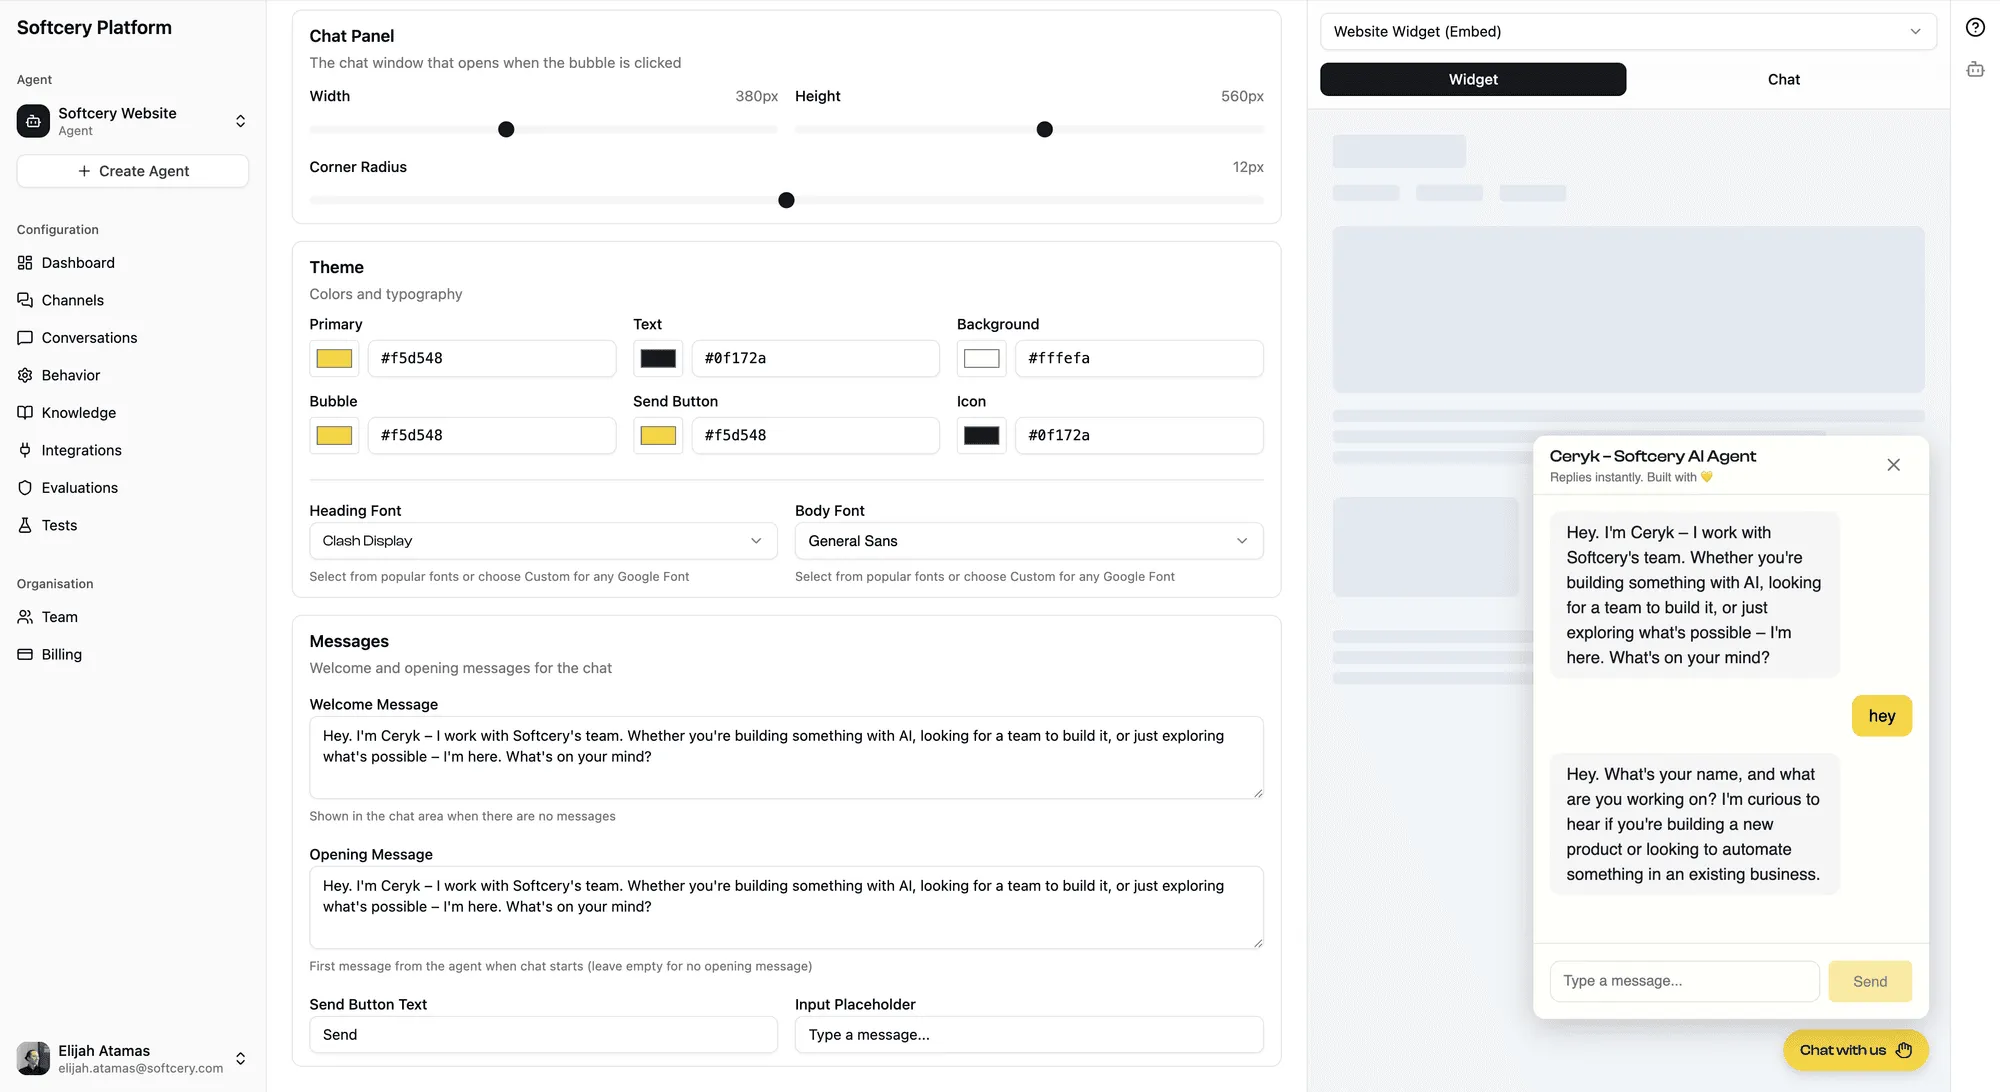Click the Knowledge book icon
The width and height of the screenshot is (2000, 1092).
coord(25,413)
